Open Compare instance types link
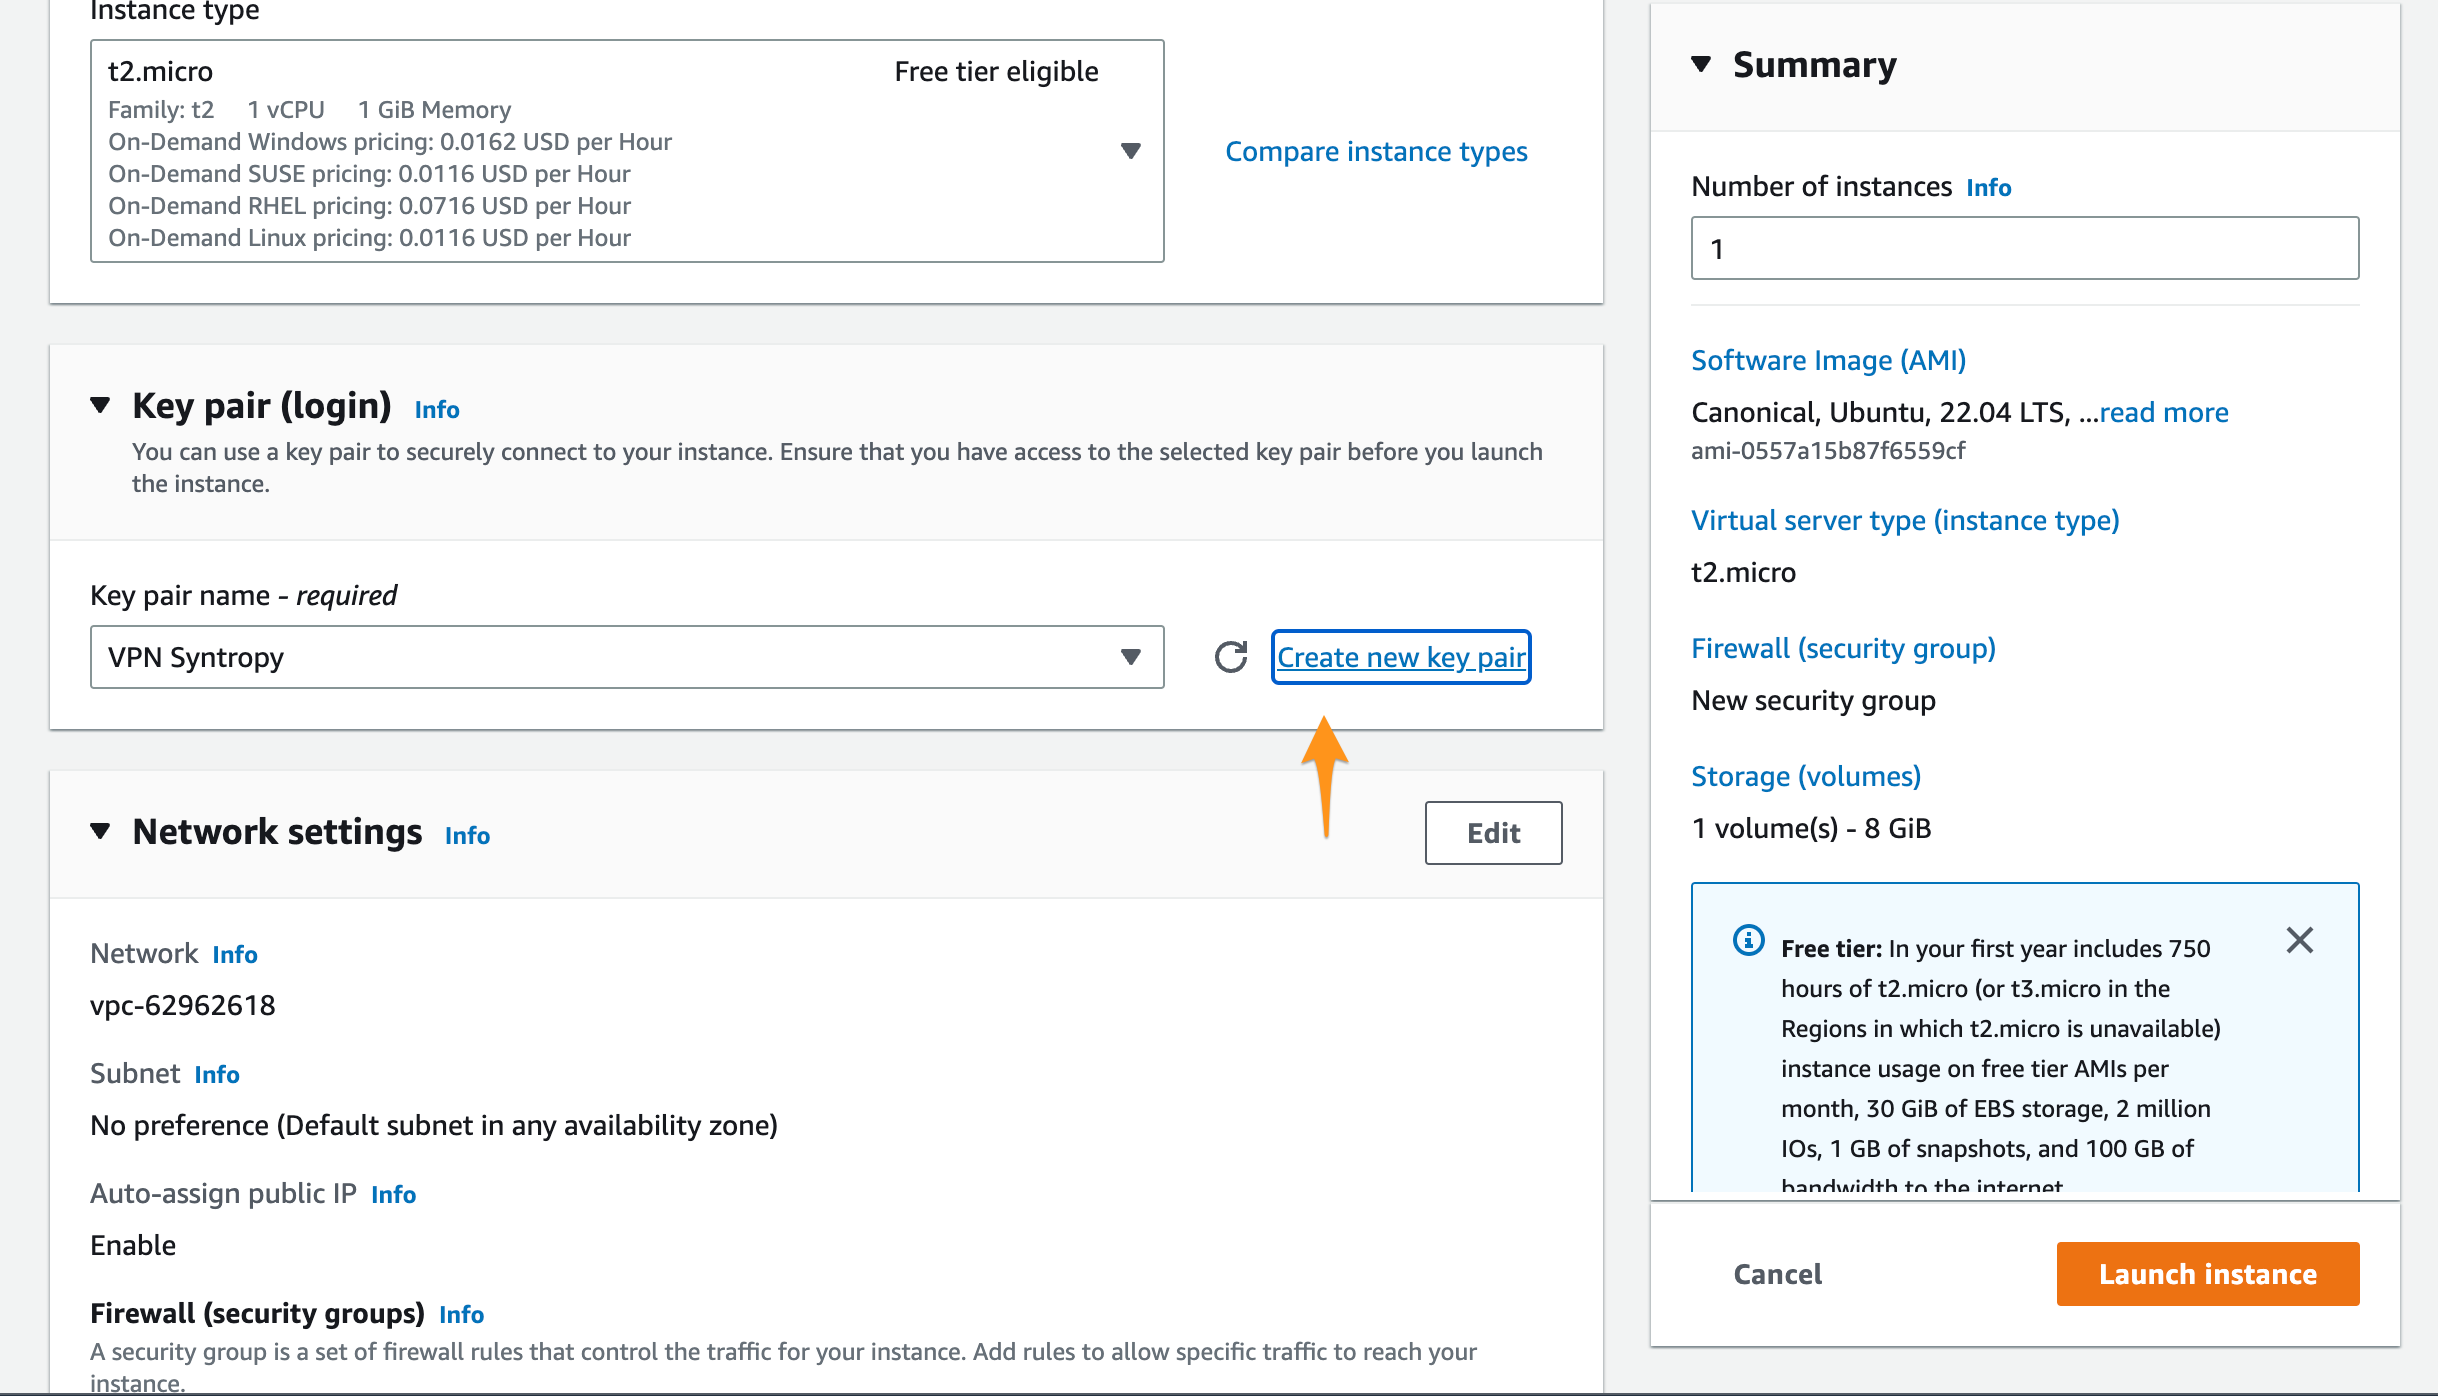 tap(1376, 151)
